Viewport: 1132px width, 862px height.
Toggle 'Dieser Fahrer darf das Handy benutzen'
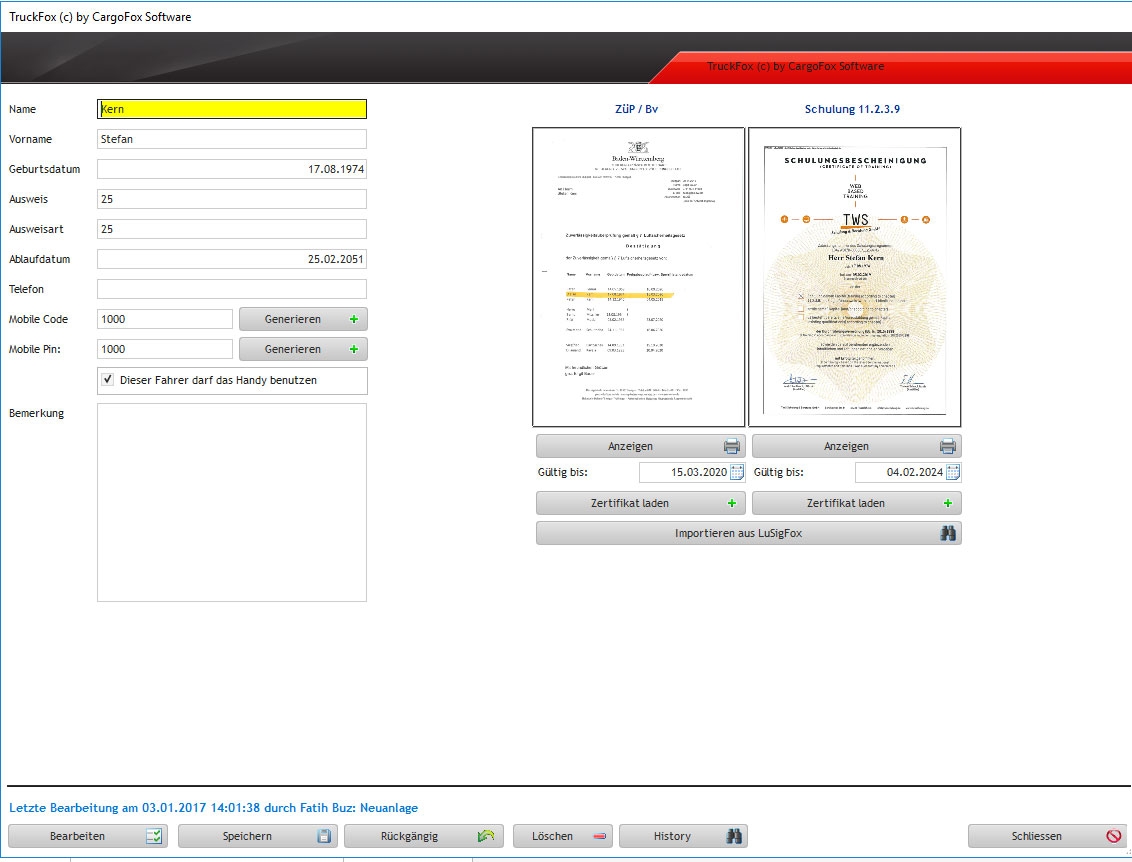(x=108, y=380)
